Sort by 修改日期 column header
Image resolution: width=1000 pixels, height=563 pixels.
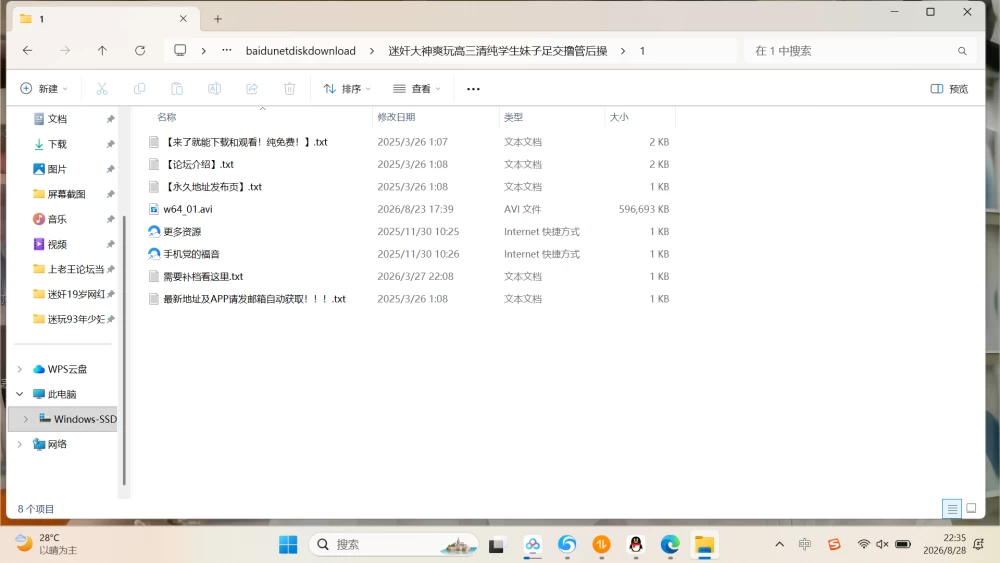coord(396,117)
